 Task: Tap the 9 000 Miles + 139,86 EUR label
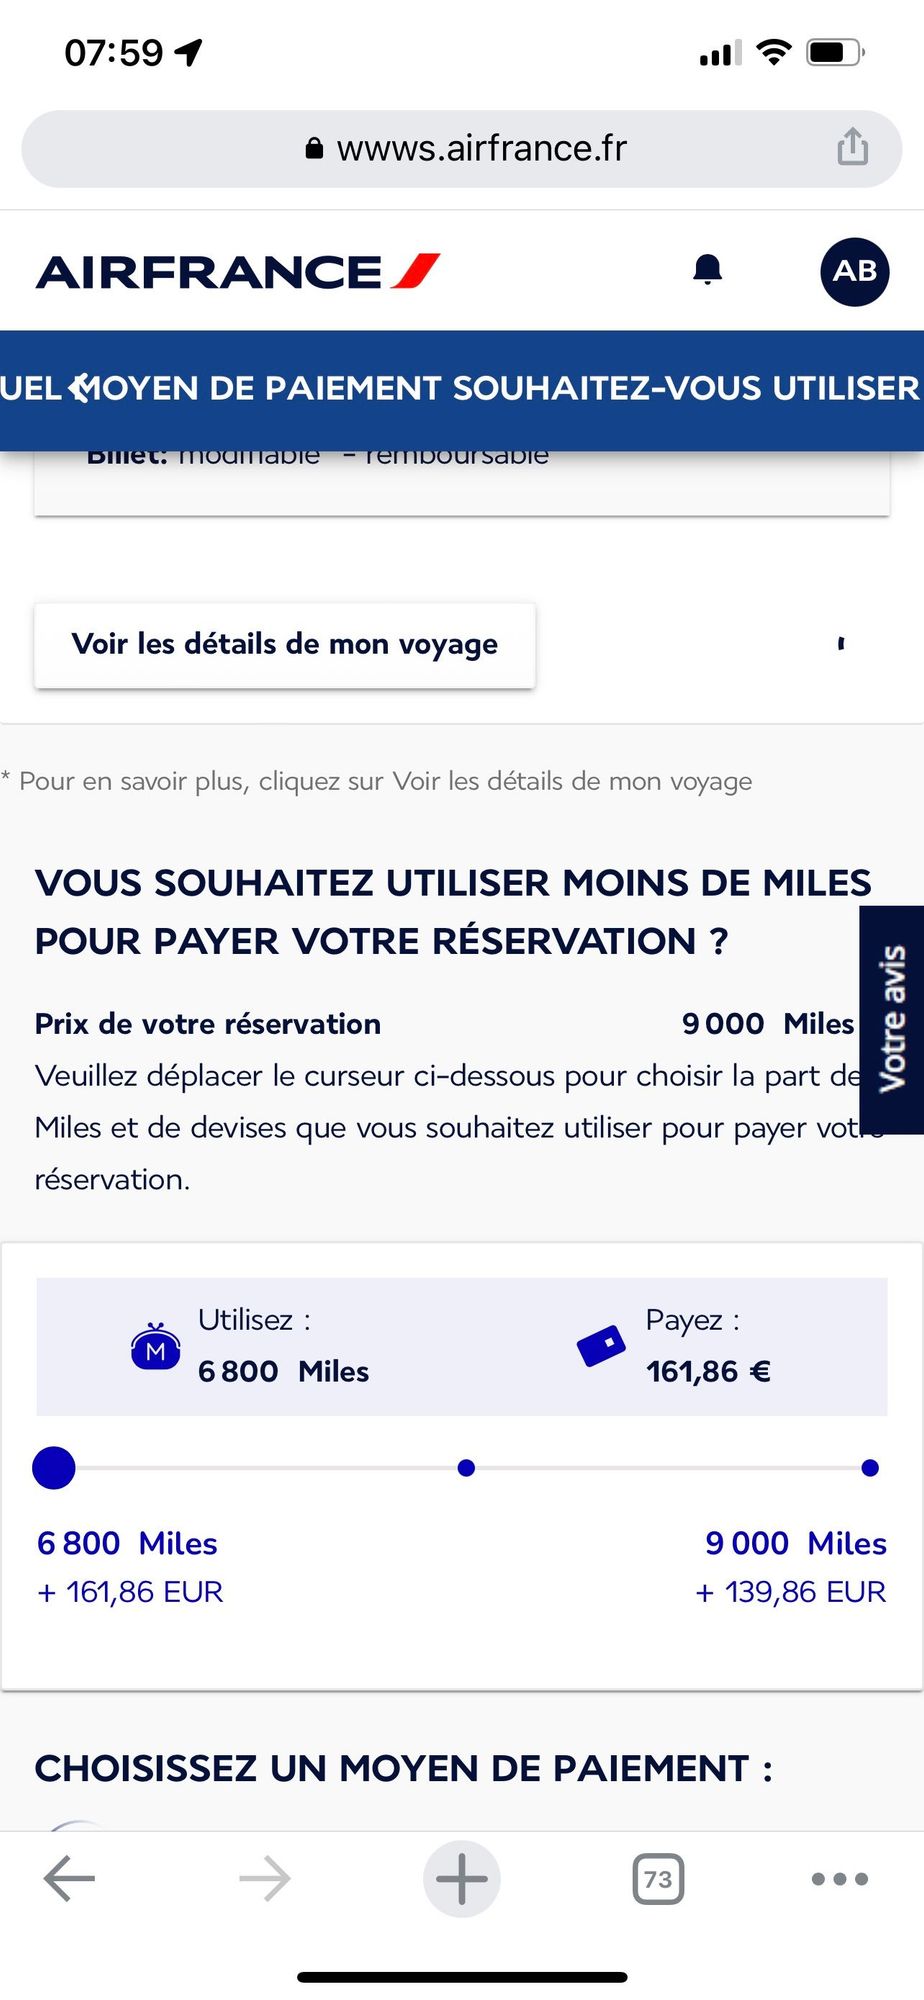tap(794, 1566)
